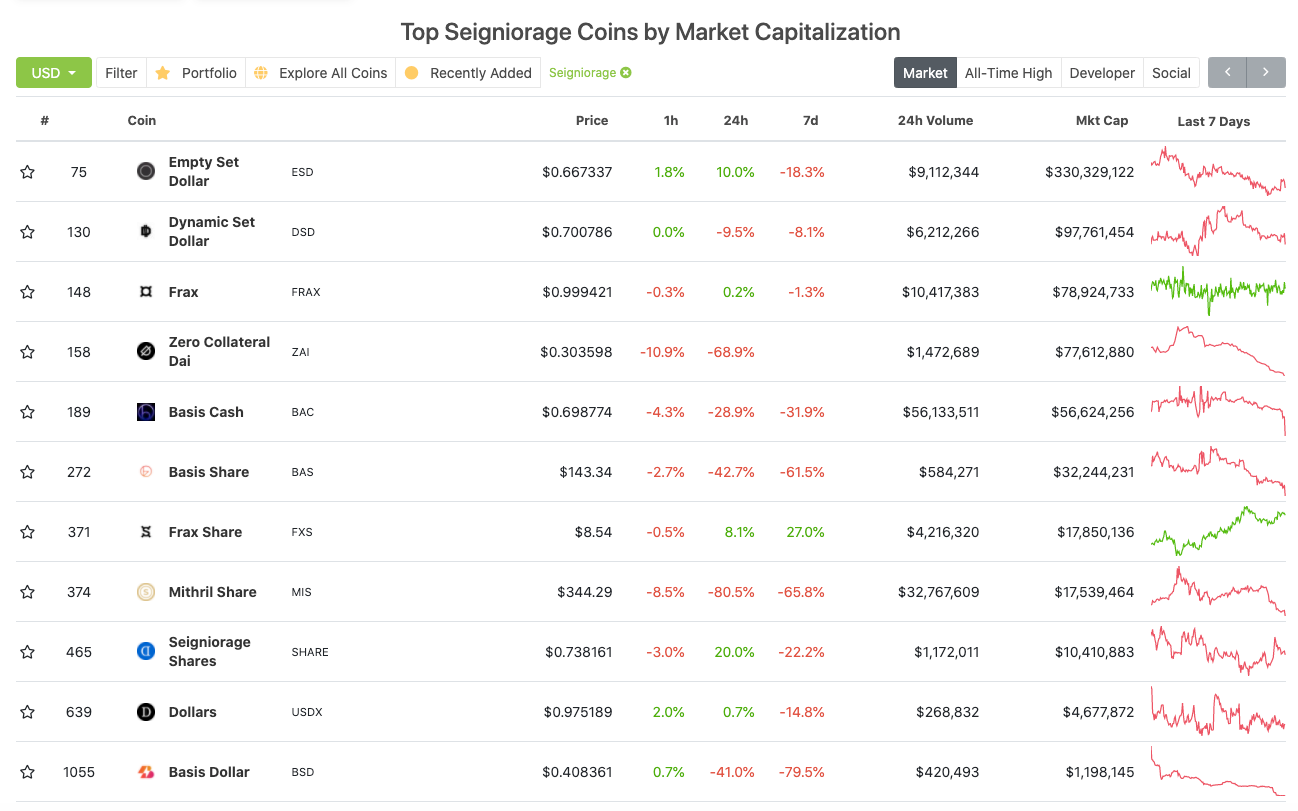
Task: Switch to the Social tab
Action: 1171,73
